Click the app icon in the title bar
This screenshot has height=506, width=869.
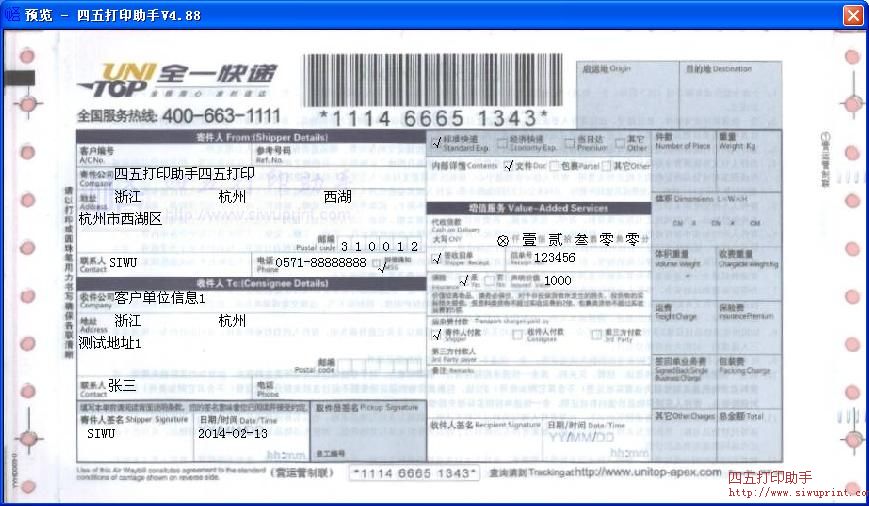pos(12,14)
